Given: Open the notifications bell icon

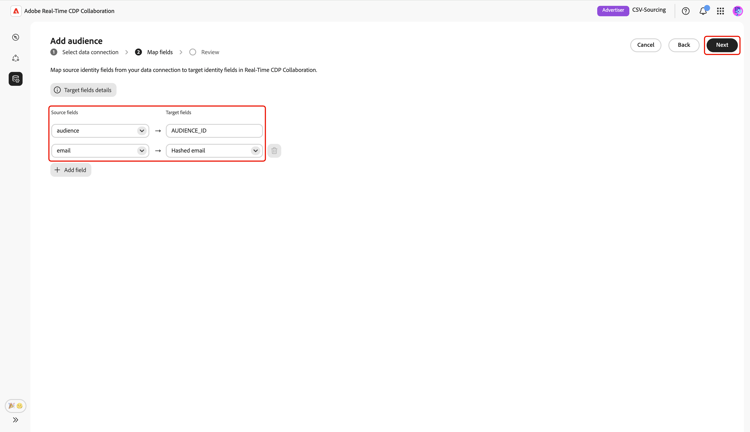Looking at the screenshot, I should click(x=703, y=11).
